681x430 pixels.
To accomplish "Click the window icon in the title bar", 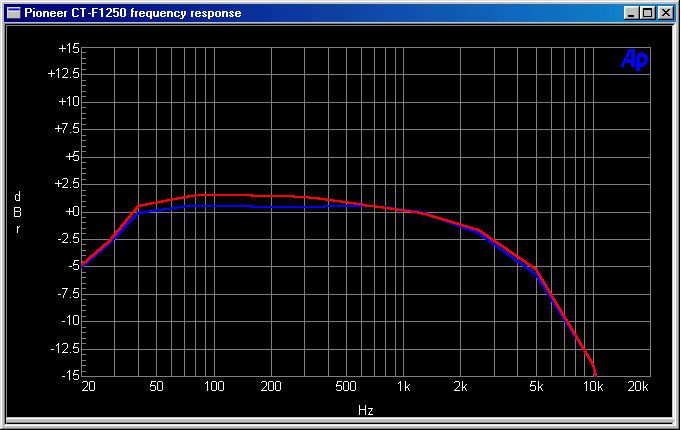I will pos(14,13).
